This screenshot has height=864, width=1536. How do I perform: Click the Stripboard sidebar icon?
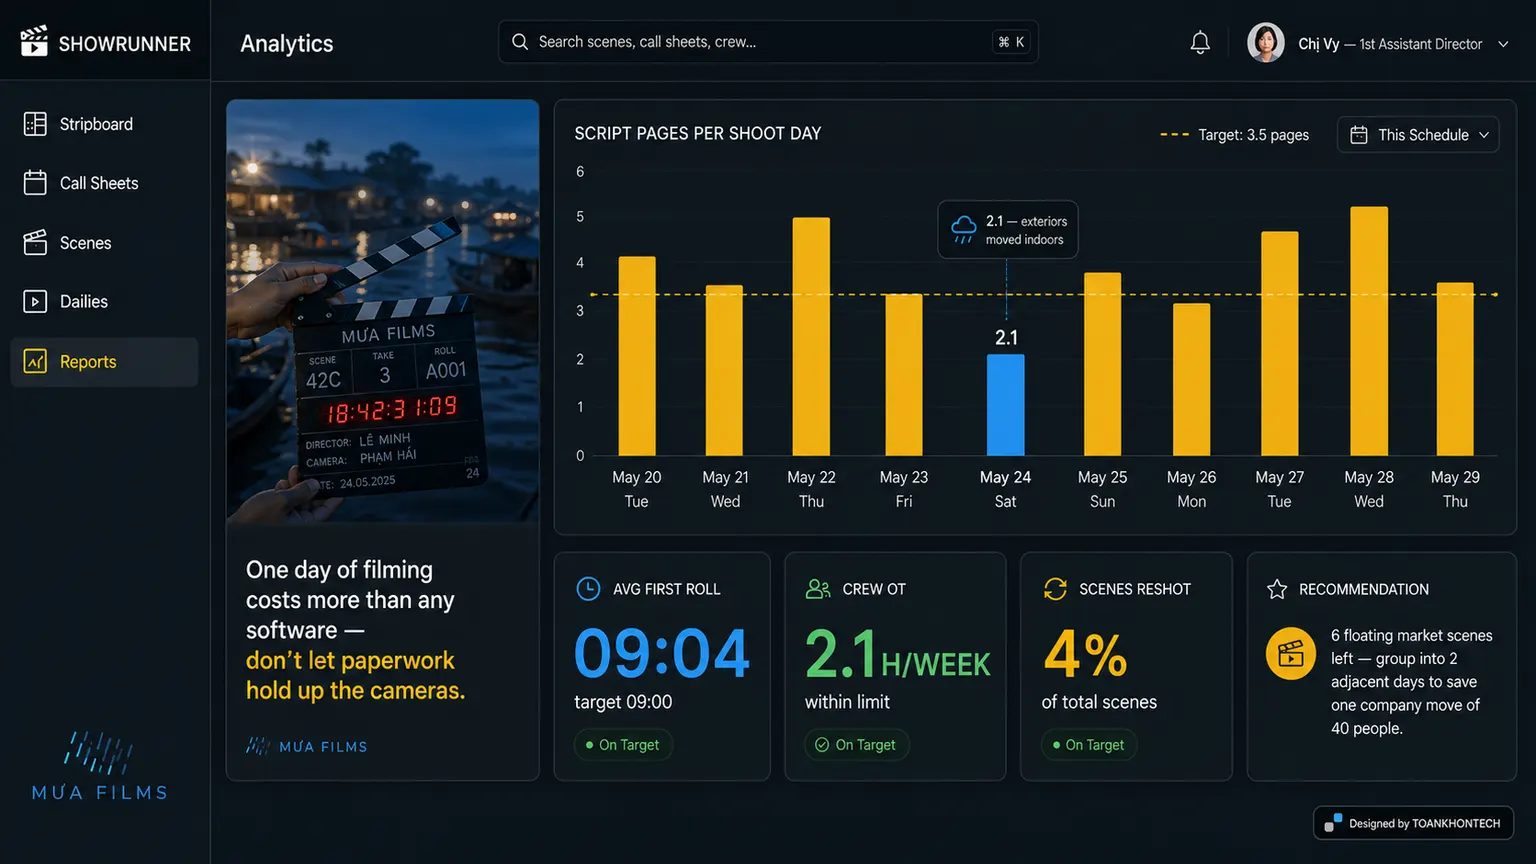point(35,124)
